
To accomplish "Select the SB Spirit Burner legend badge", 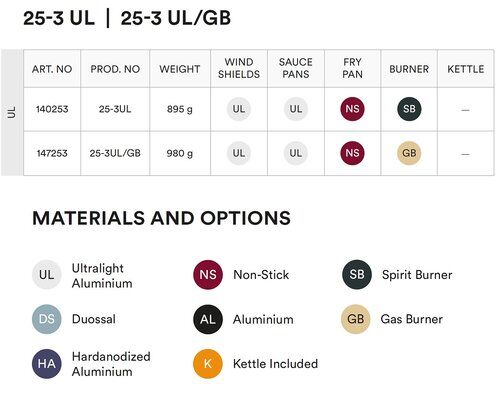I will click(x=357, y=274).
